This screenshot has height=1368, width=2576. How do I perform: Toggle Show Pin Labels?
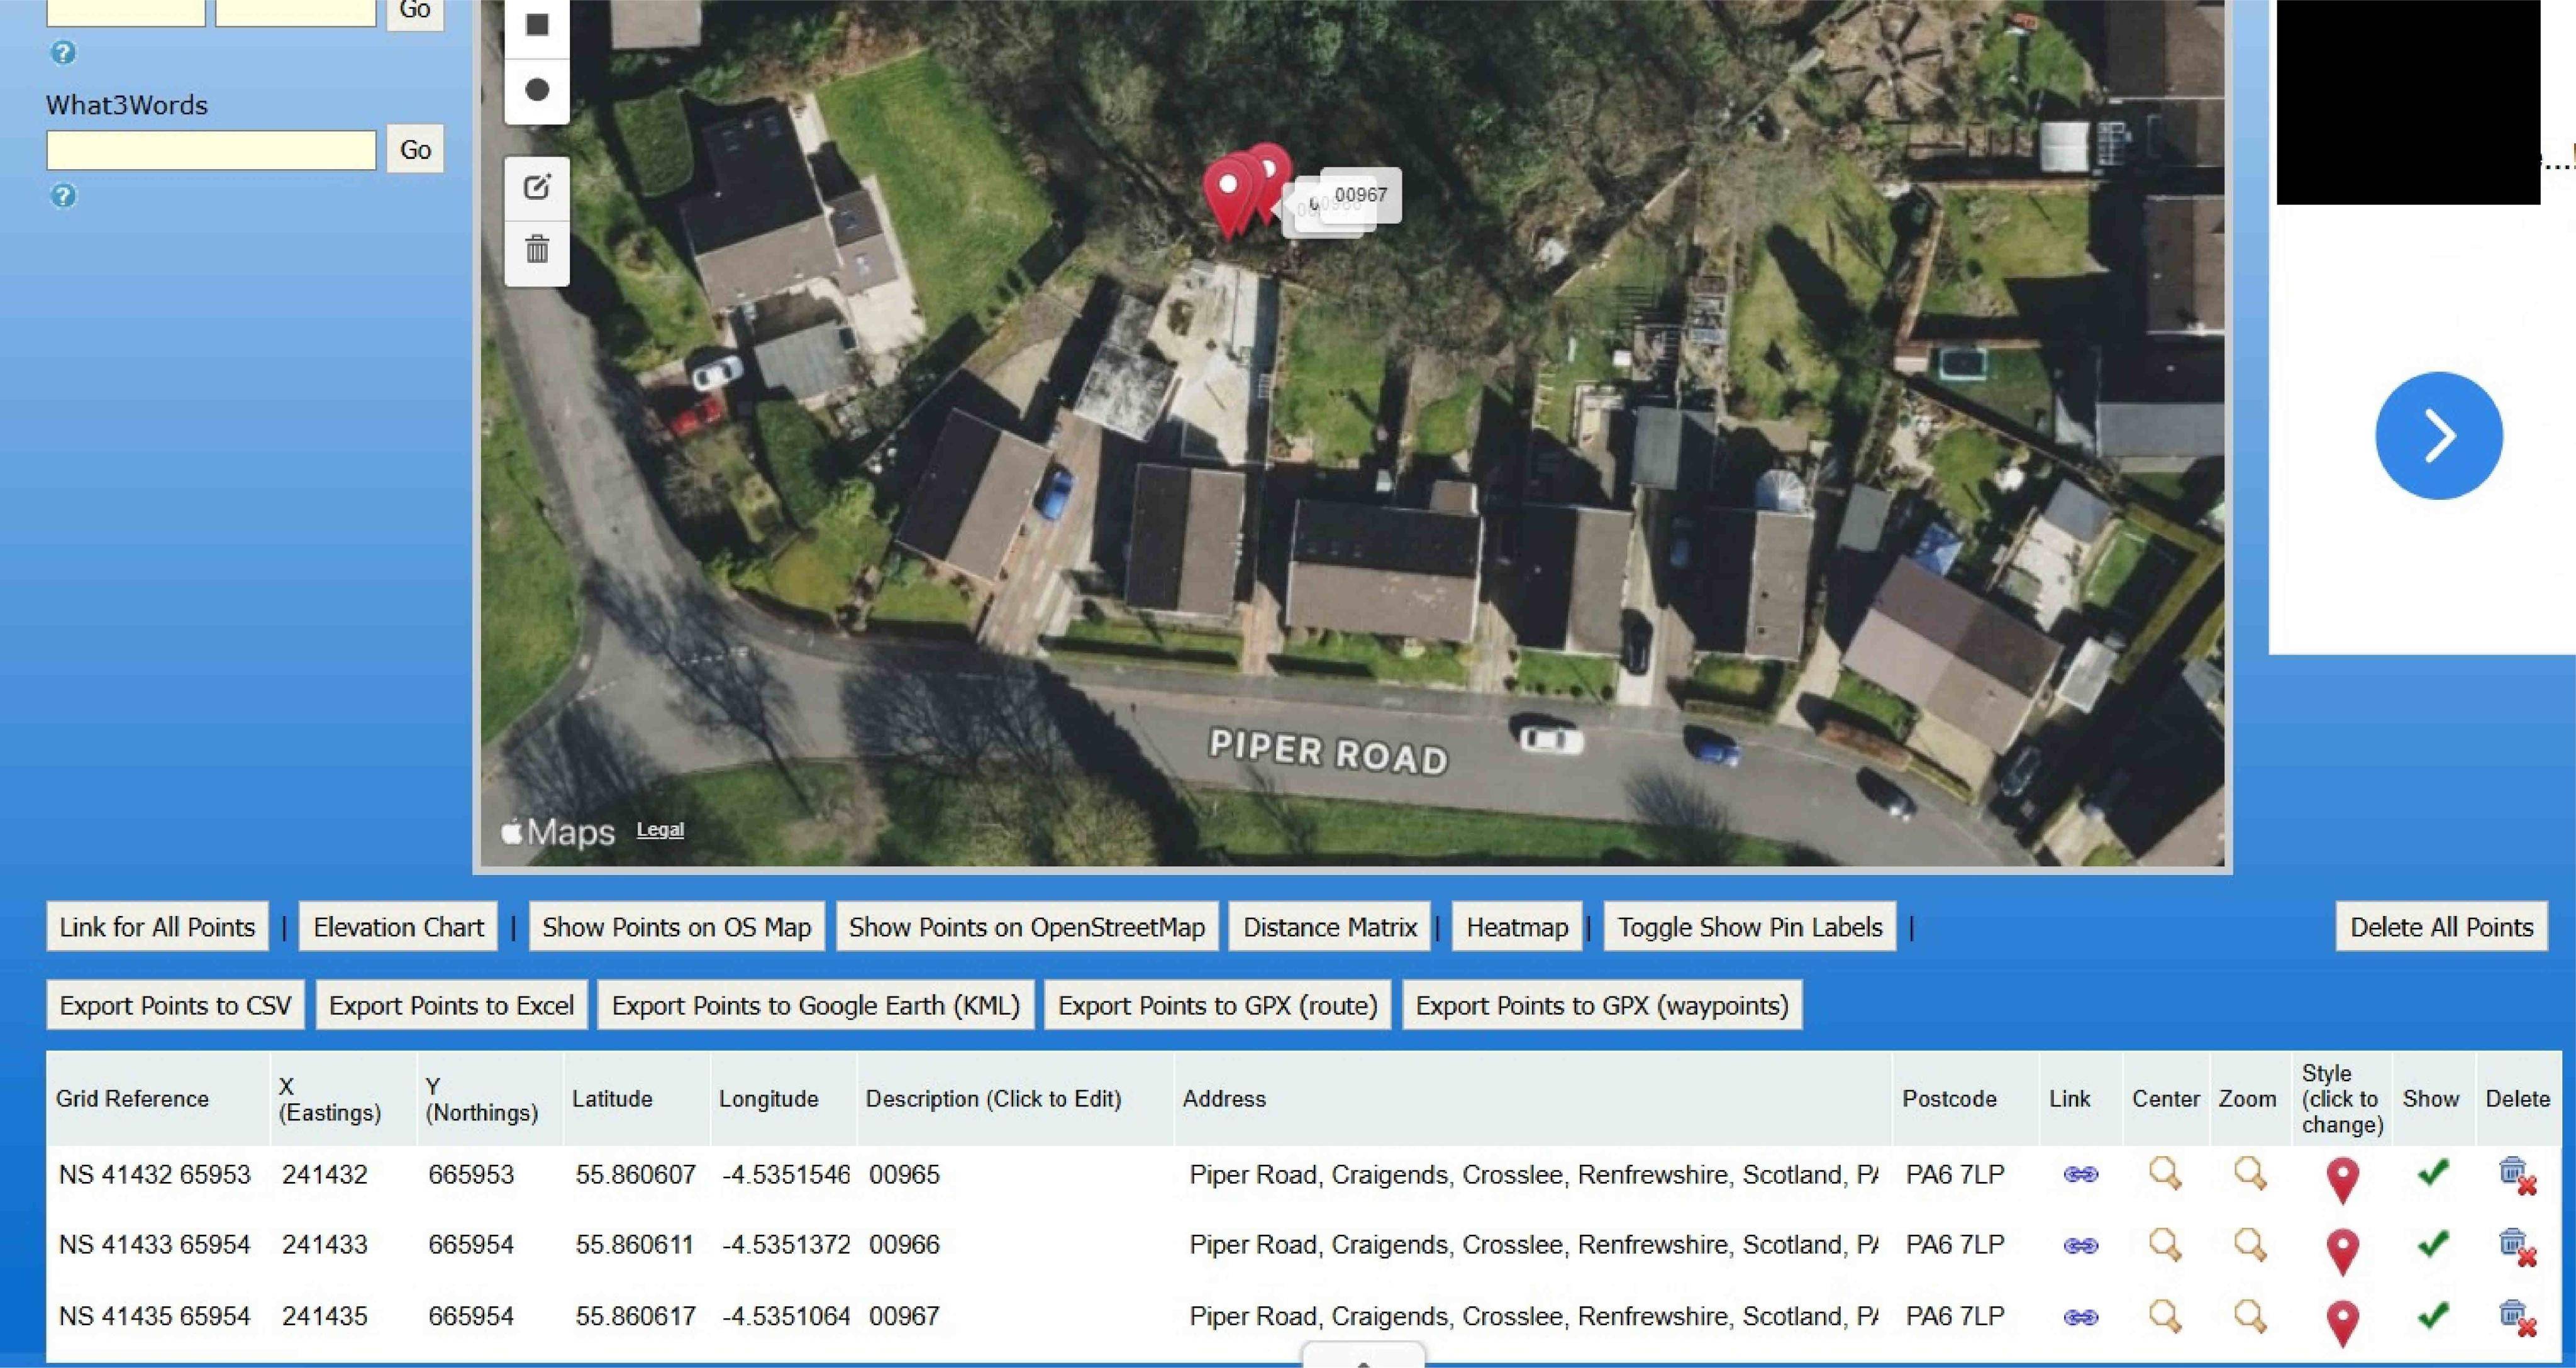(x=1750, y=927)
